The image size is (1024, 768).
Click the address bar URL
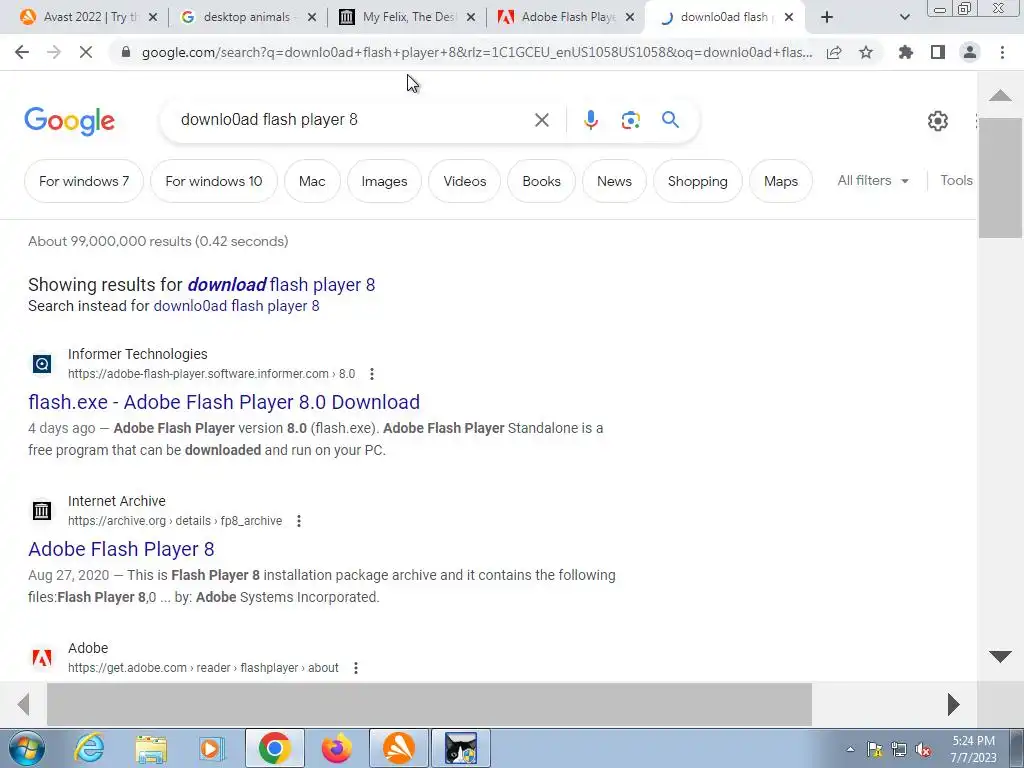(x=477, y=52)
